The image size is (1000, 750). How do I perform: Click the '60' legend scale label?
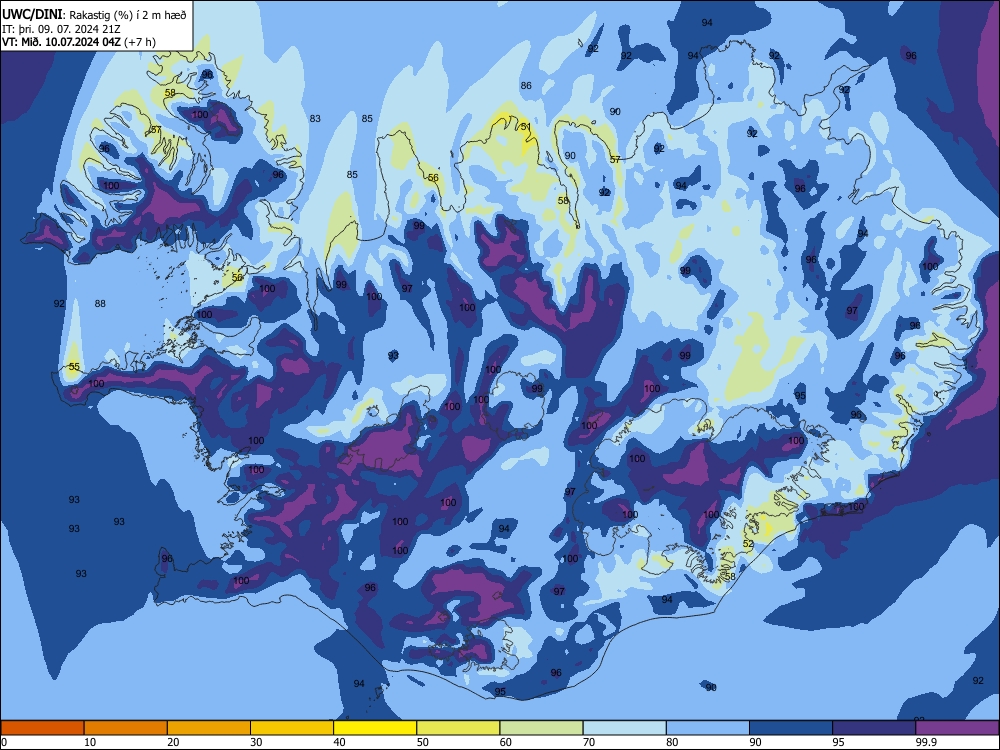tap(506, 742)
